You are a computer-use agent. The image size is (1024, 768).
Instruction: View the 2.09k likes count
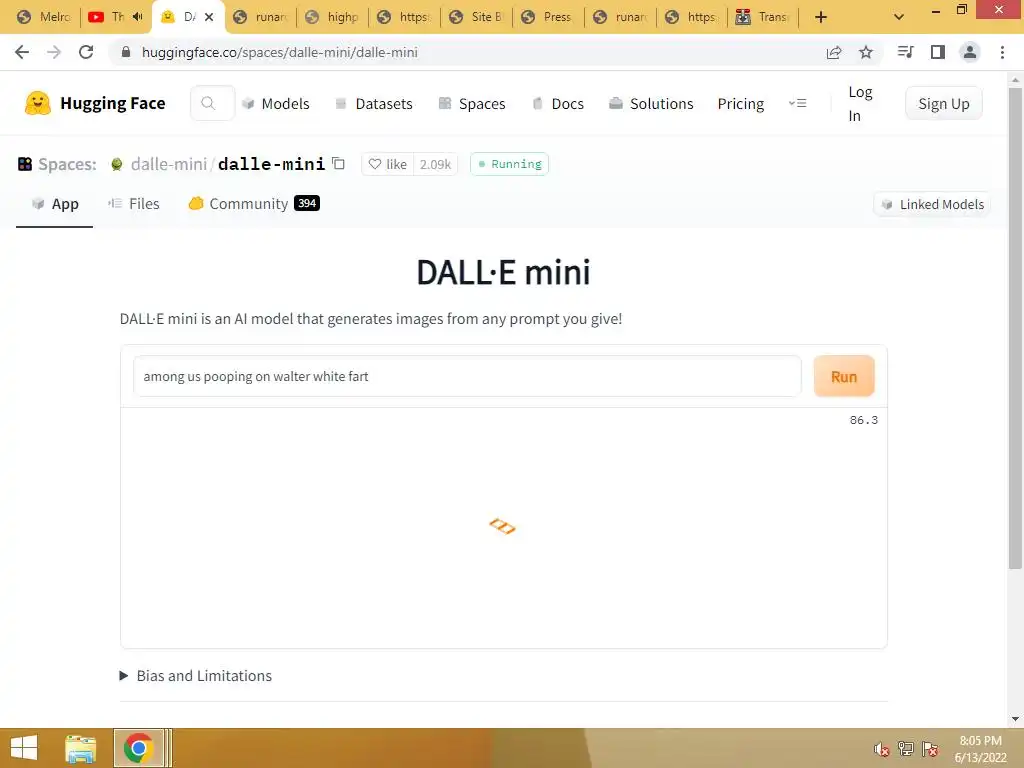click(436, 164)
